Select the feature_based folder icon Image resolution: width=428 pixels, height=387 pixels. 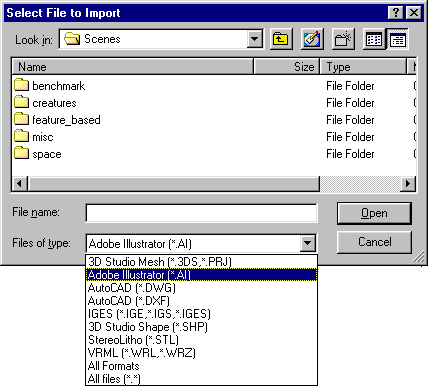[x=22, y=119]
